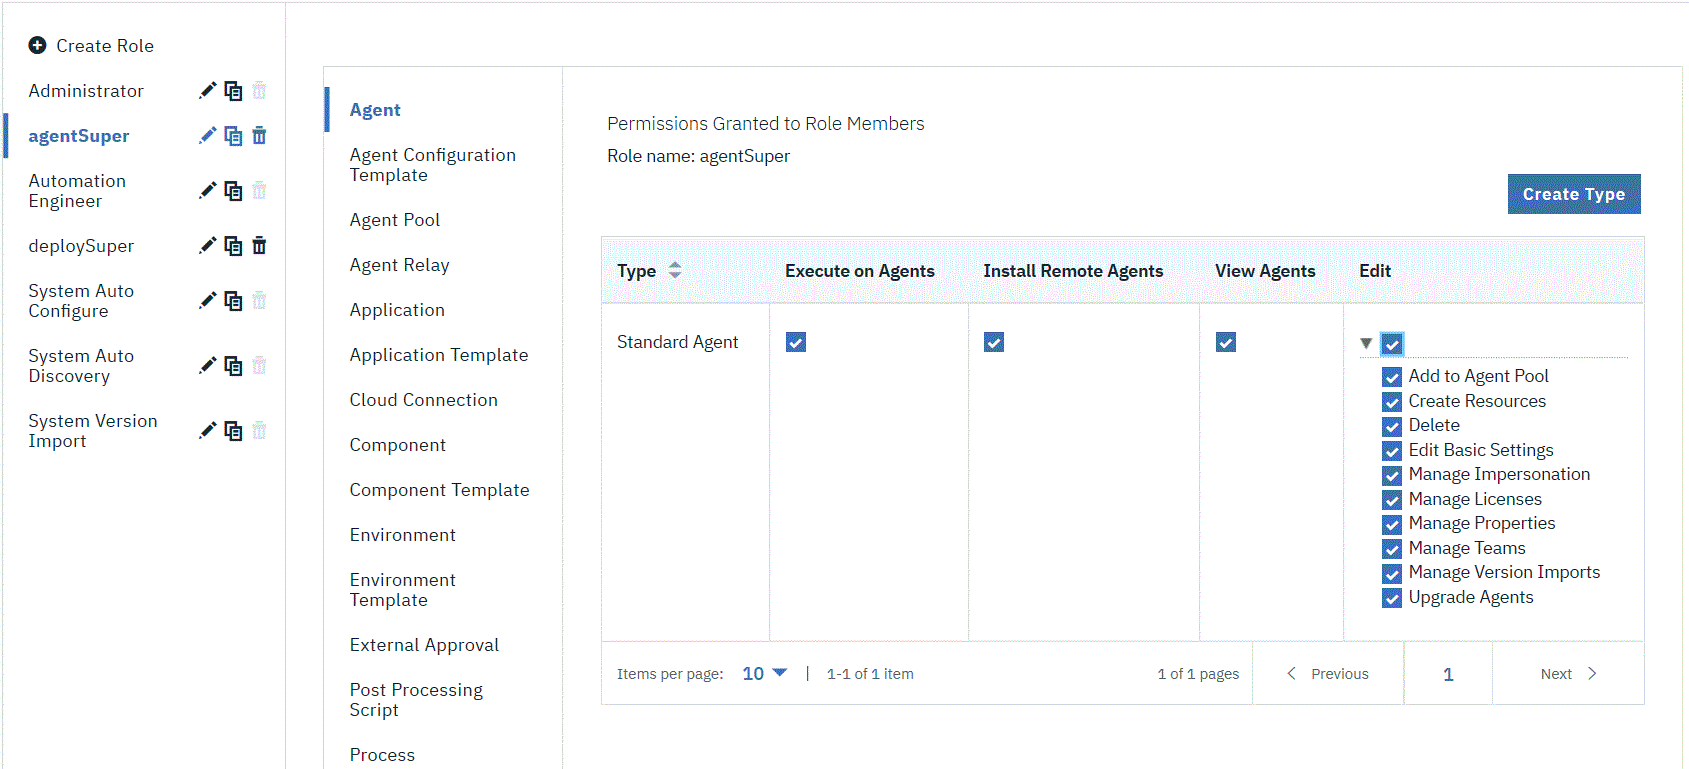Toggle the Manage Licenses permission checkbox
Image resolution: width=1689 pixels, height=769 pixels.
tap(1391, 499)
